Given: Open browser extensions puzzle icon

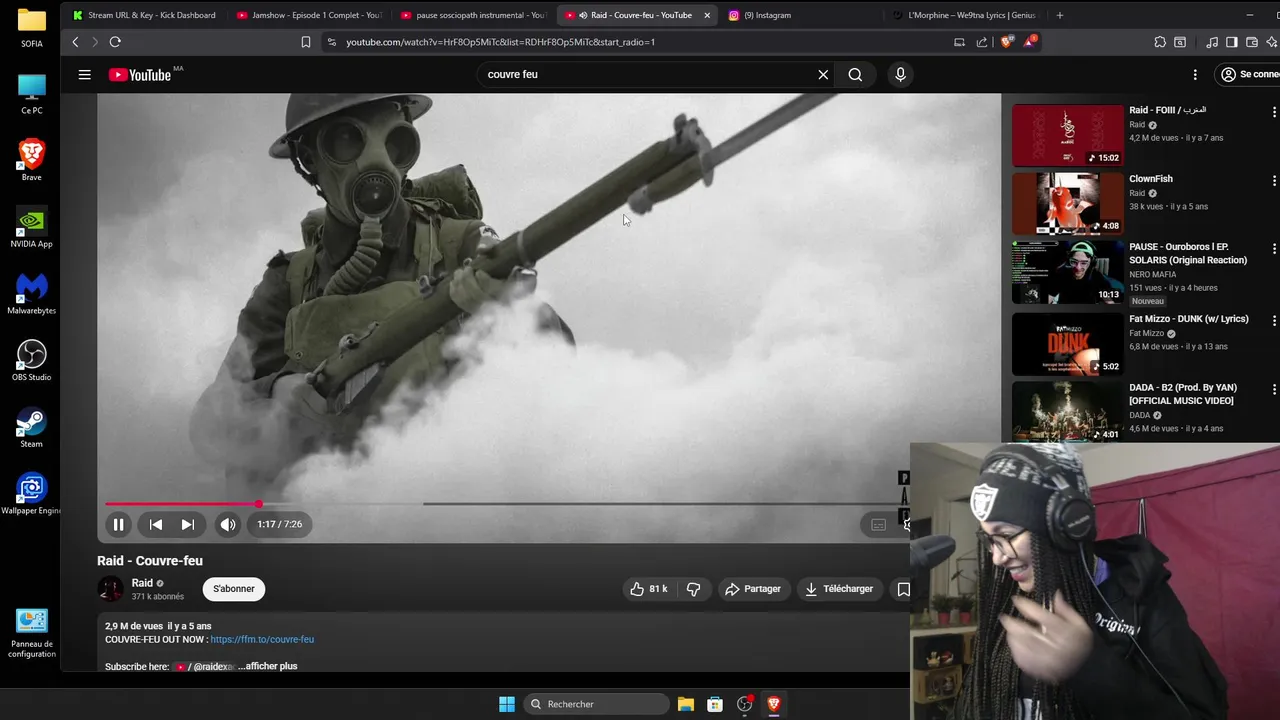Looking at the screenshot, I should coord(1160,42).
